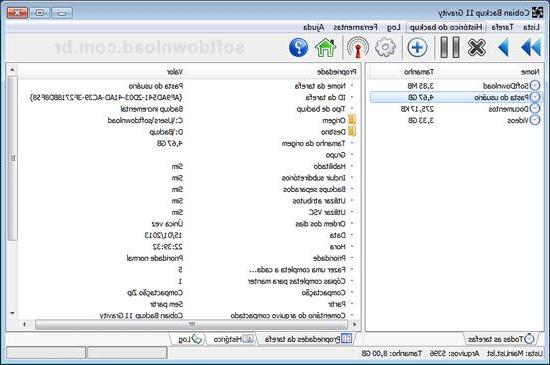
Task: Click the Prioridade normal value
Action: [155, 258]
